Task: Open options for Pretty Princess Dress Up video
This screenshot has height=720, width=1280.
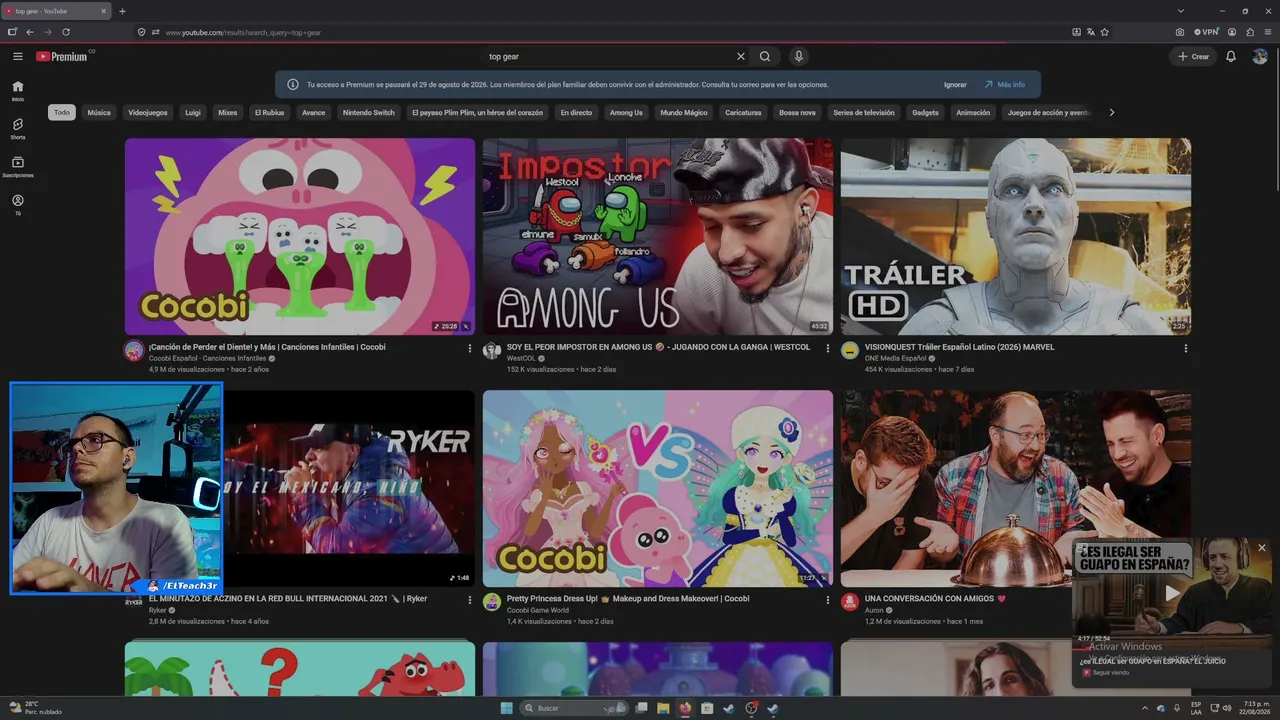Action: pos(827,600)
